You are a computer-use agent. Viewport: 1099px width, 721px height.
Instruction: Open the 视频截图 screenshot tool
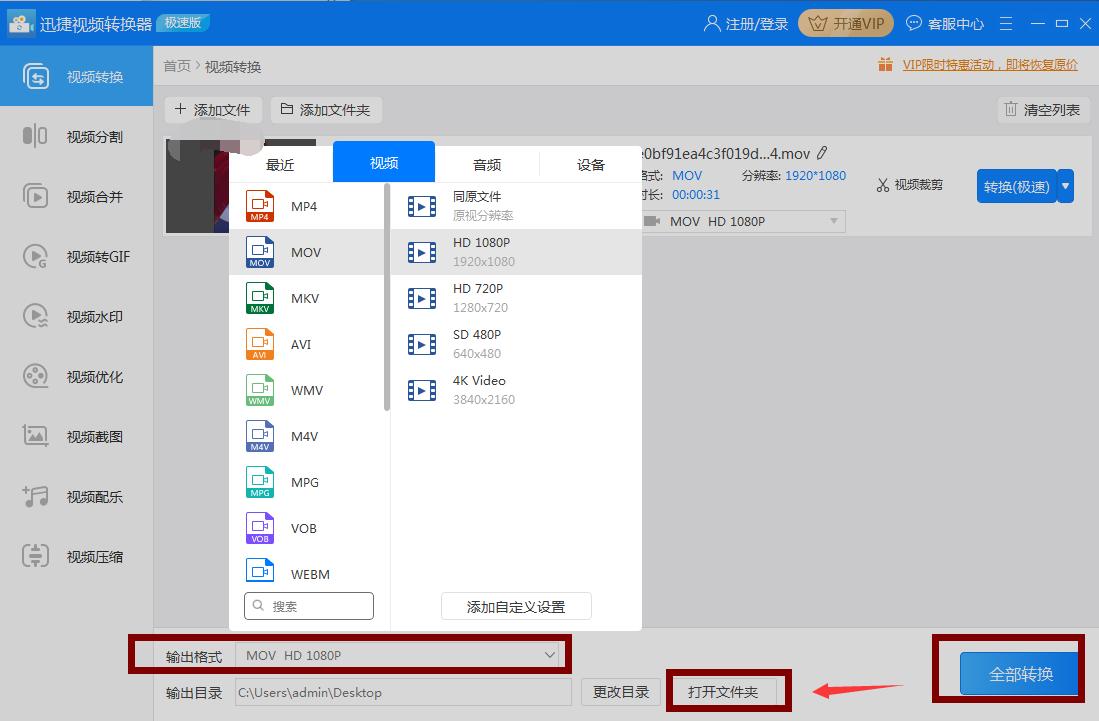(x=76, y=437)
